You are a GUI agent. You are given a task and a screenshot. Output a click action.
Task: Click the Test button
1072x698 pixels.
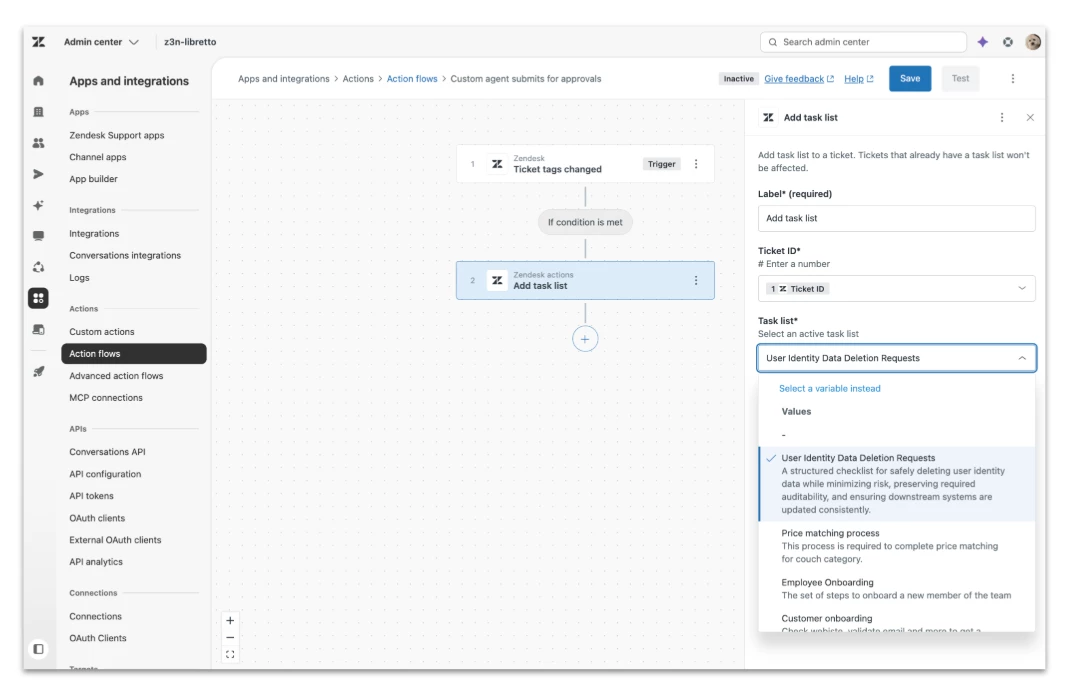tap(960, 79)
